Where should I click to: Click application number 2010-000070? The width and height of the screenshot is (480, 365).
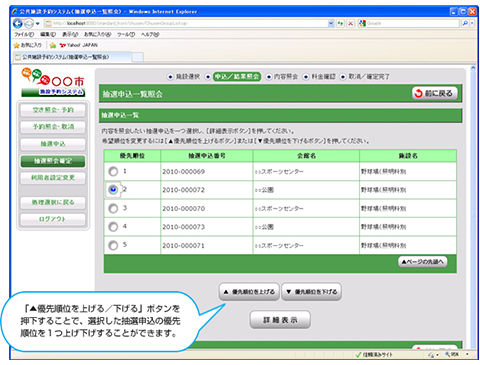tap(184, 209)
